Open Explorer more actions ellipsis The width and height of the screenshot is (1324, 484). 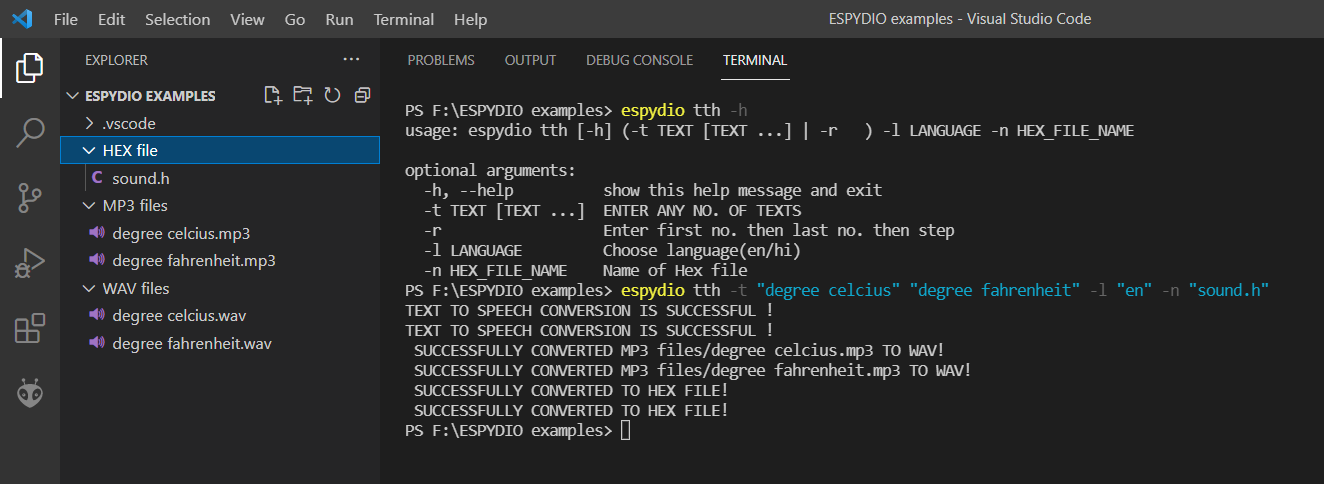(350, 60)
